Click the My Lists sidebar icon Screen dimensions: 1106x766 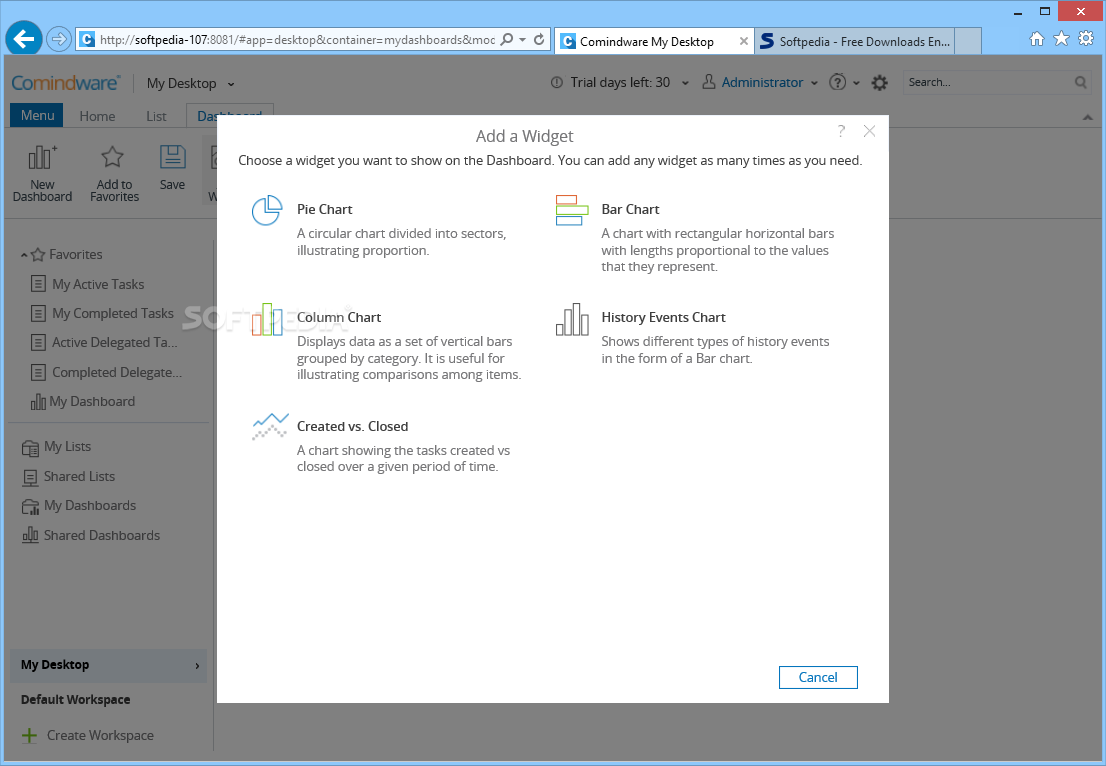pyautogui.click(x=30, y=448)
